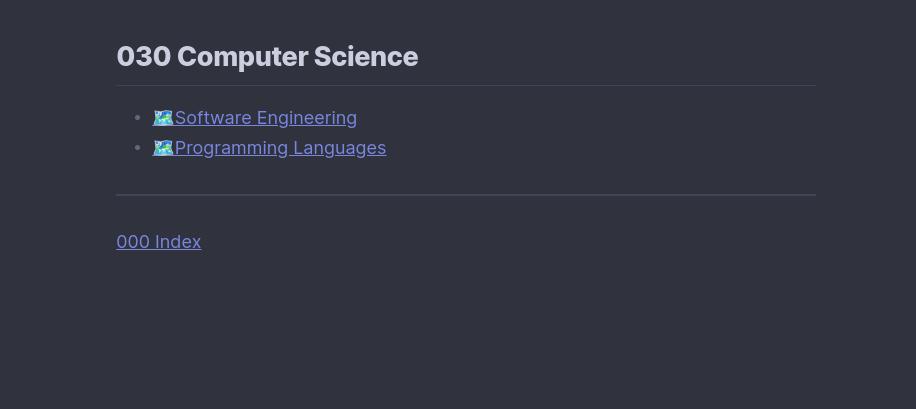The width and height of the screenshot is (916, 409).
Task: Click the map emoji before Programming Languages
Action: point(163,148)
